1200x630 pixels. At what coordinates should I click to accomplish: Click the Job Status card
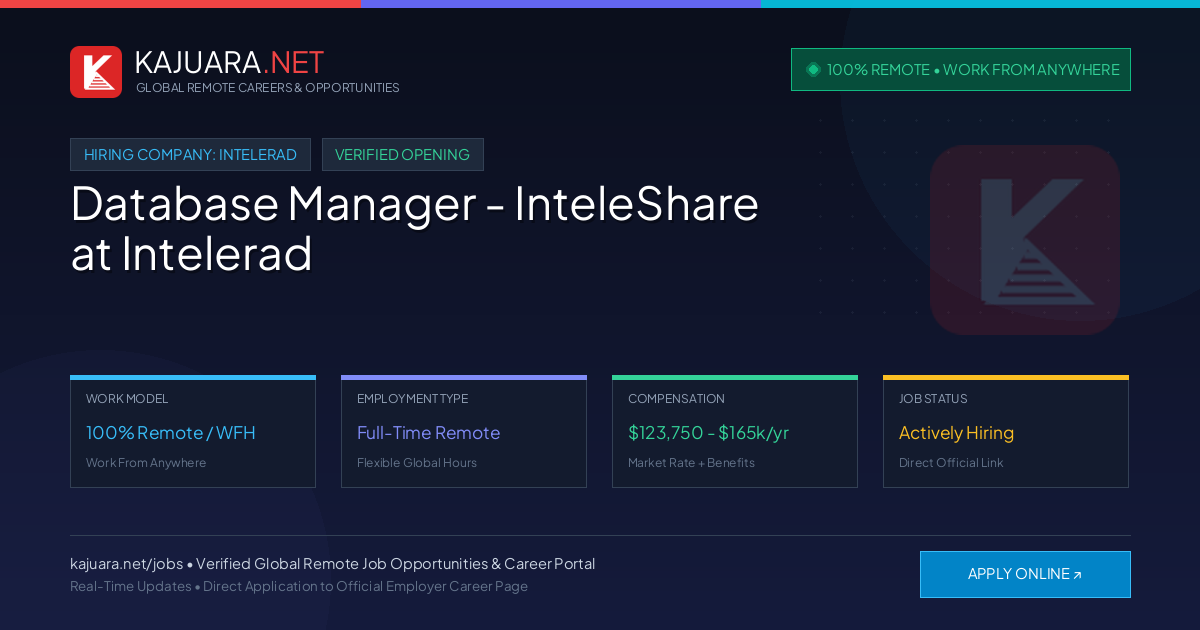click(1006, 431)
